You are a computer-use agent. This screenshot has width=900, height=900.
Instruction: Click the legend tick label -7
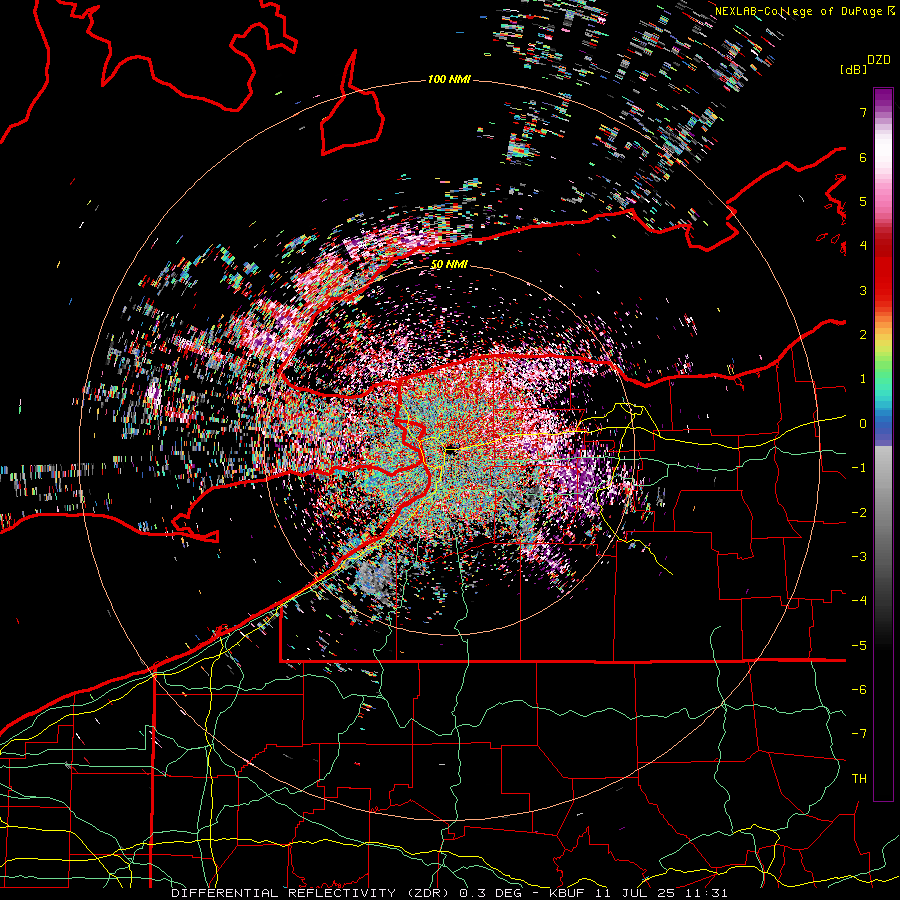(x=859, y=734)
